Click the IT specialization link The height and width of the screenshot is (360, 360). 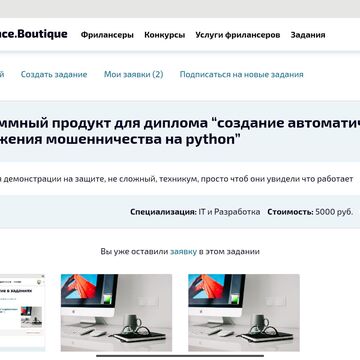pyautogui.click(x=202, y=212)
